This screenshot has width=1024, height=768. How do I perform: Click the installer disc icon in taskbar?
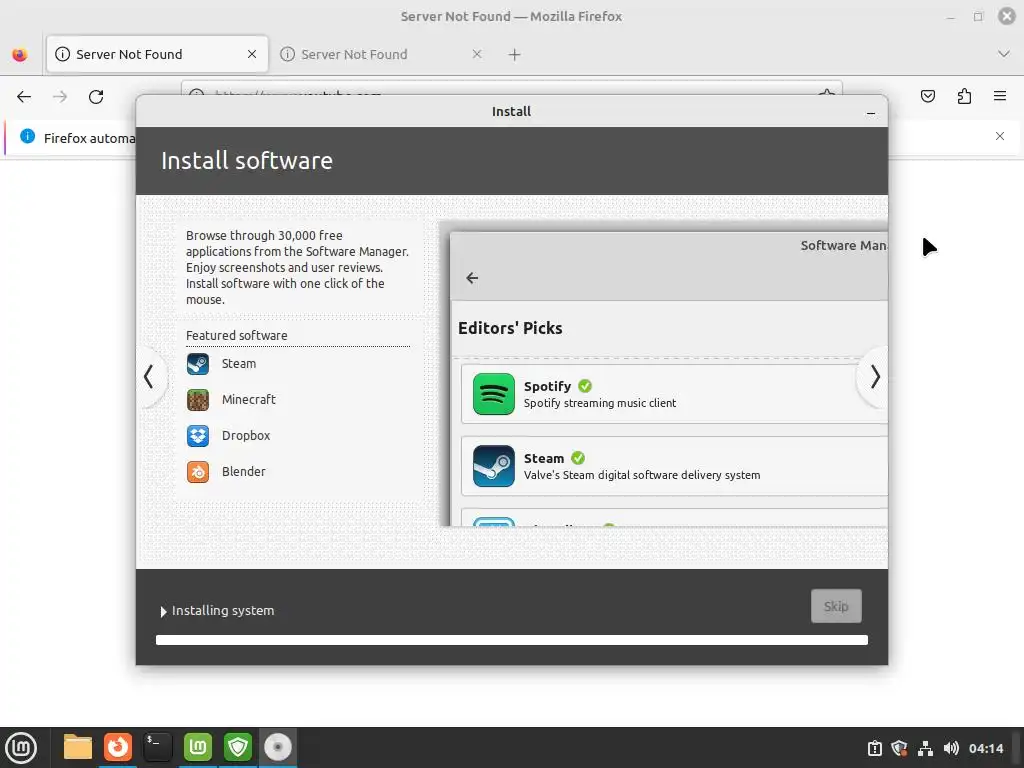pyautogui.click(x=278, y=747)
